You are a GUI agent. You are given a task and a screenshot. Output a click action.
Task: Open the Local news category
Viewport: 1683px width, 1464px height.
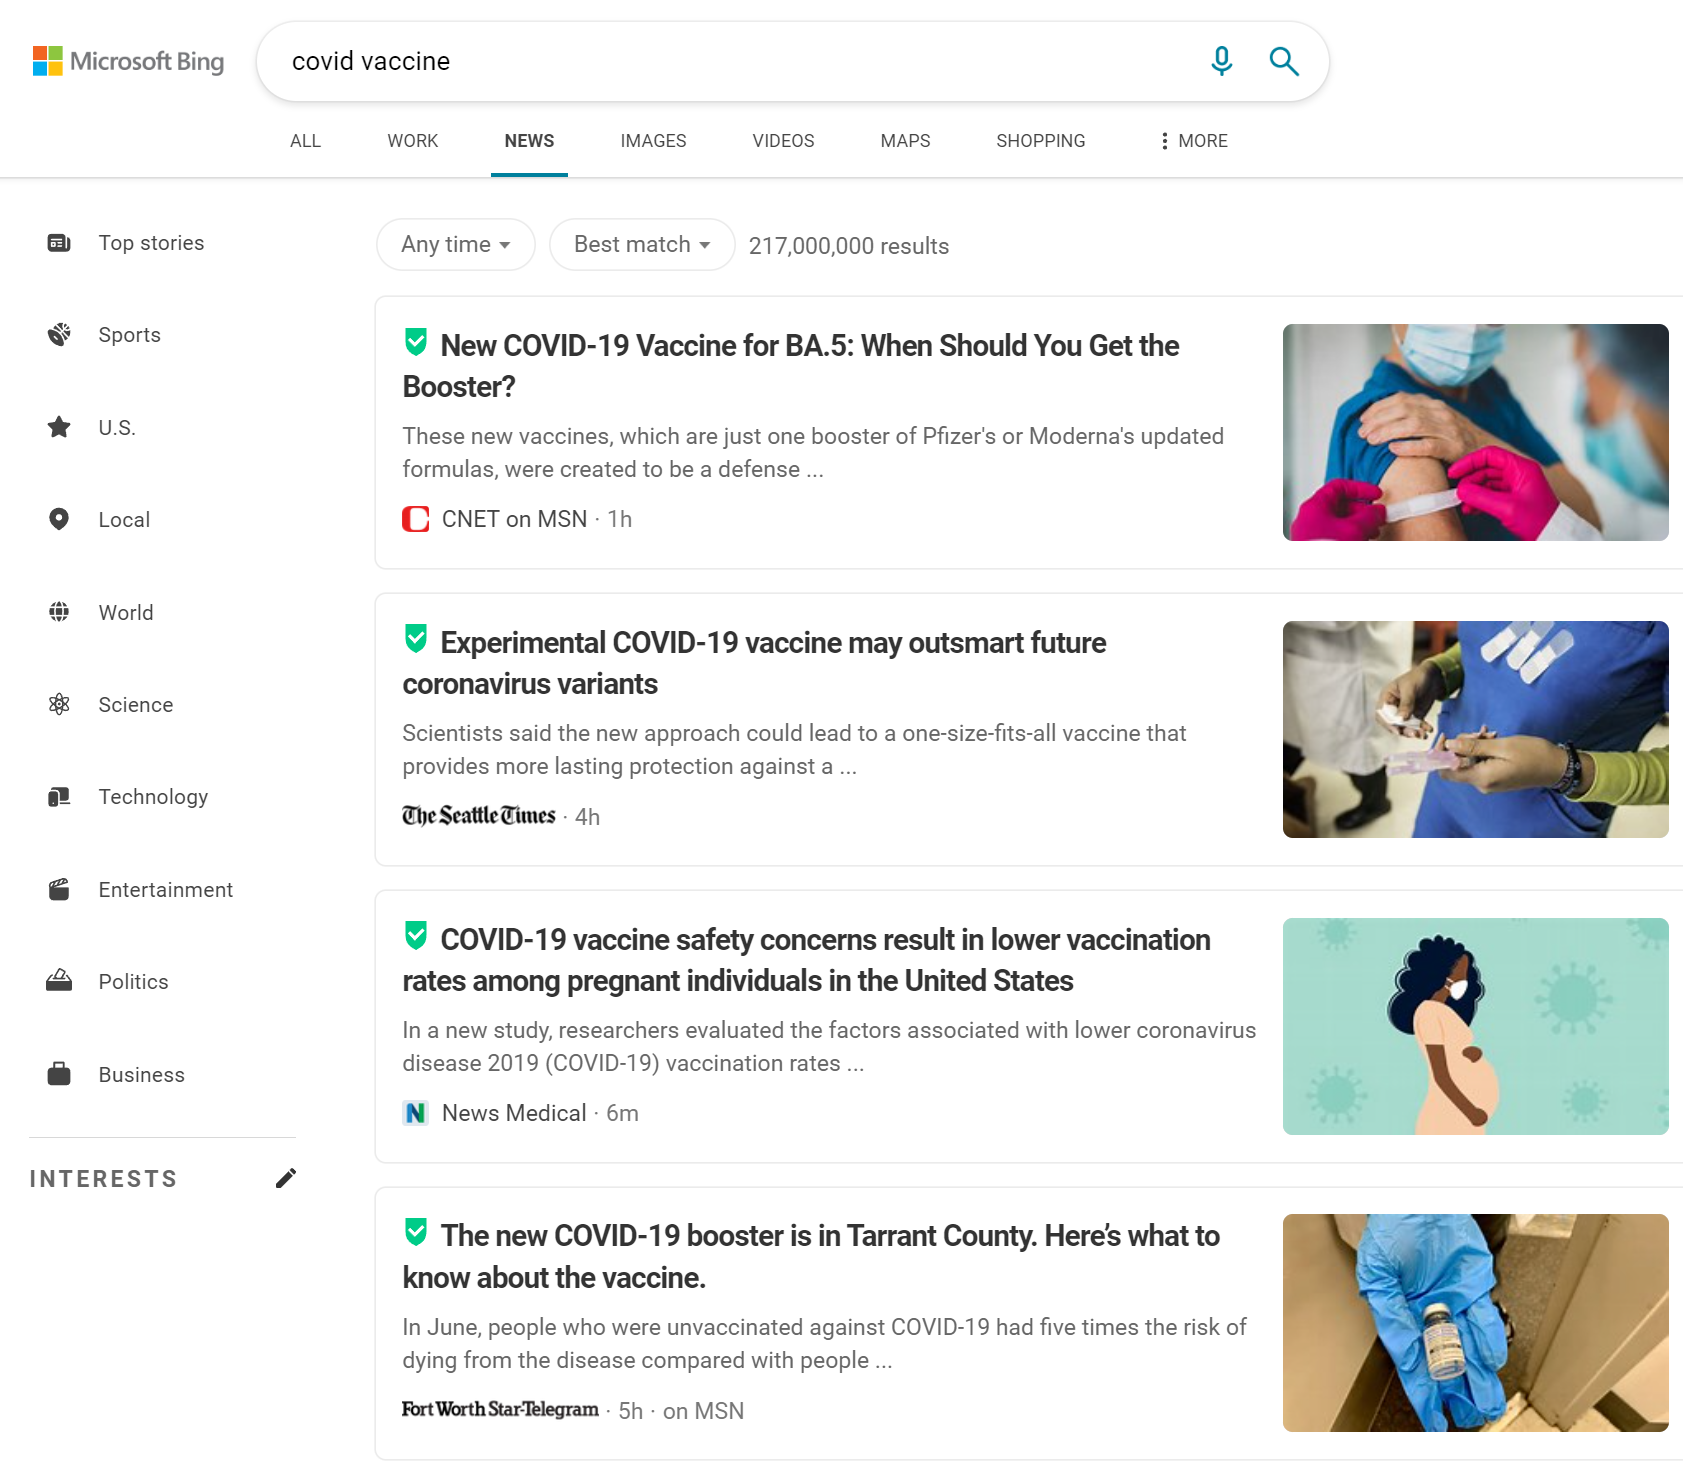click(x=124, y=520)
